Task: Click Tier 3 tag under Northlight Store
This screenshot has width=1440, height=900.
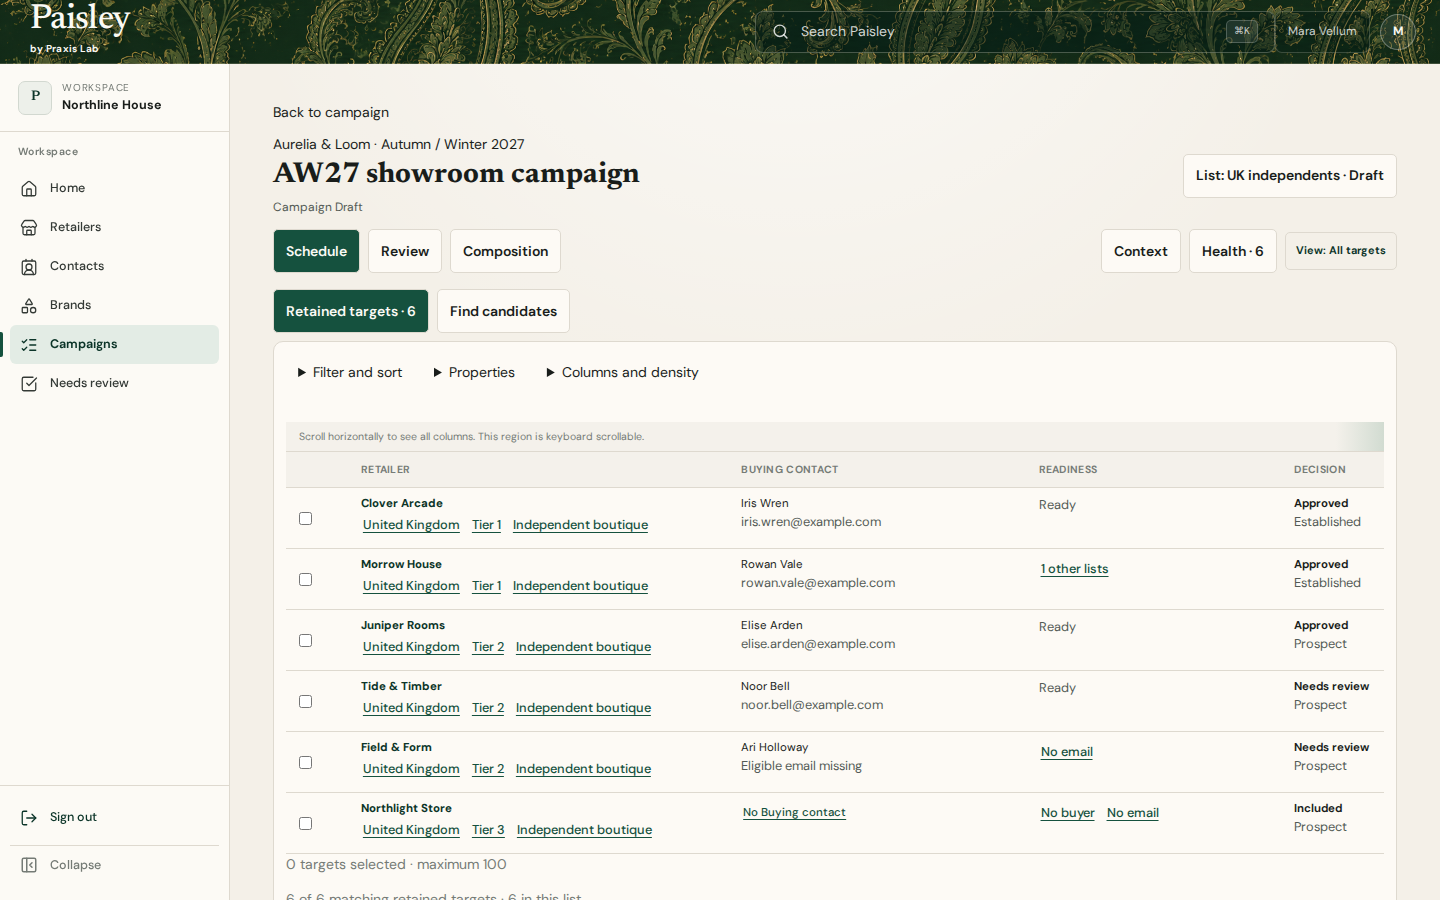Action: pos(488,830)
